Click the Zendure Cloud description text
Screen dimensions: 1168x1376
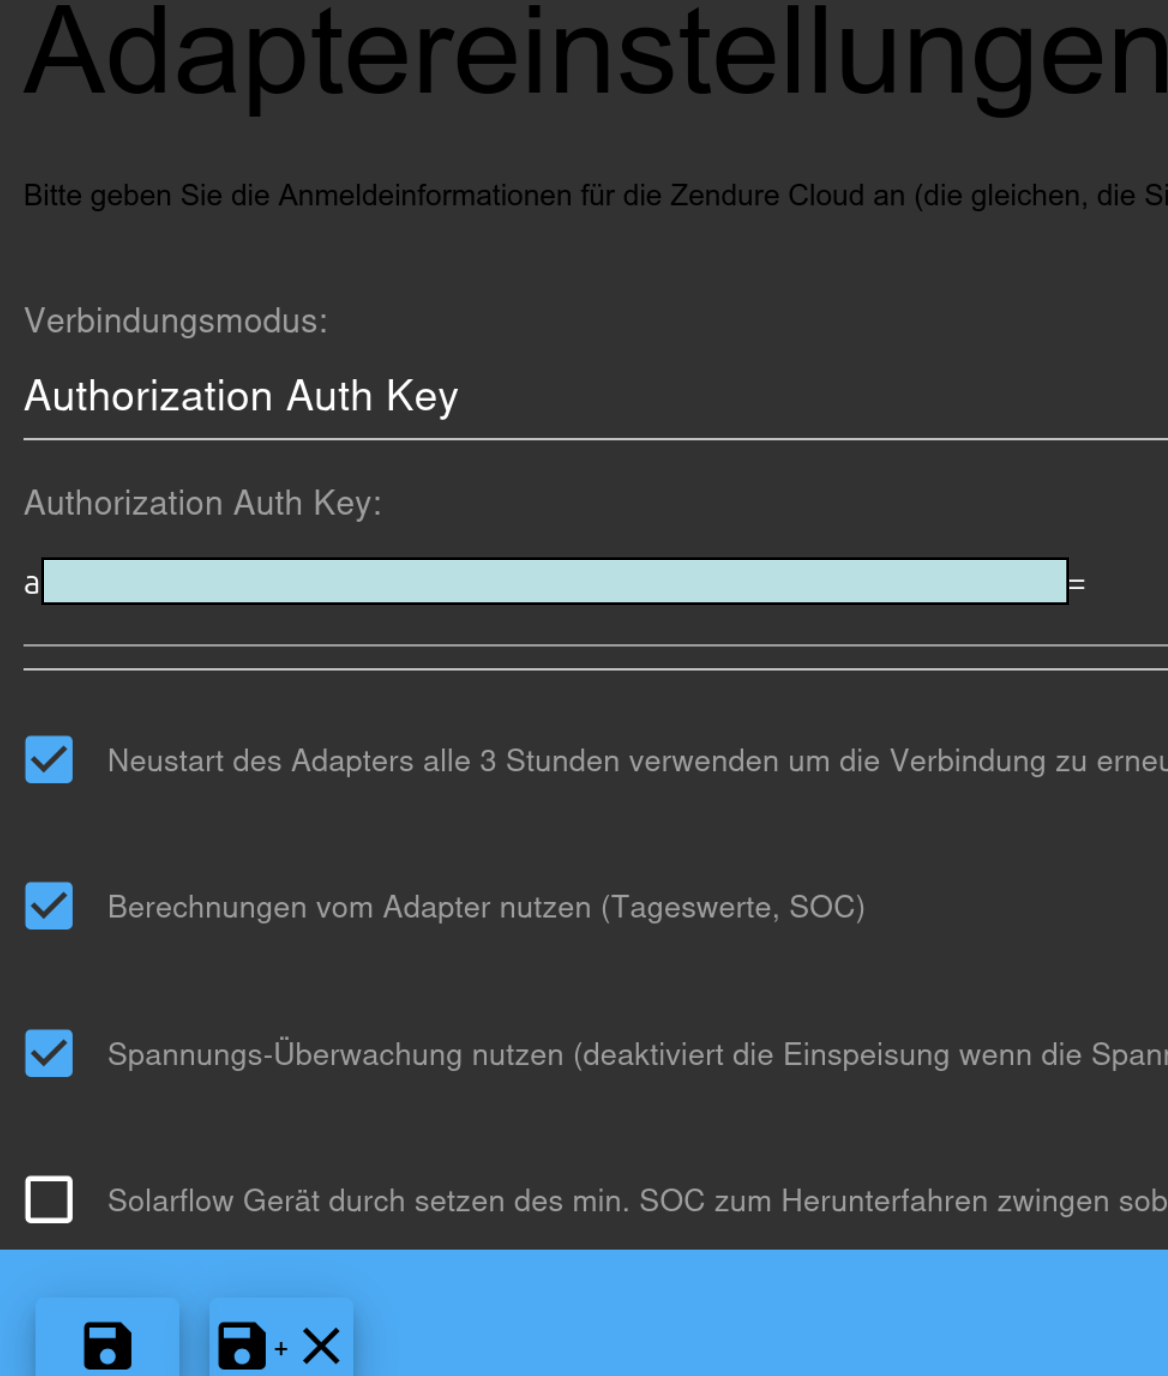pyautogui.click(x=595, y=195)
